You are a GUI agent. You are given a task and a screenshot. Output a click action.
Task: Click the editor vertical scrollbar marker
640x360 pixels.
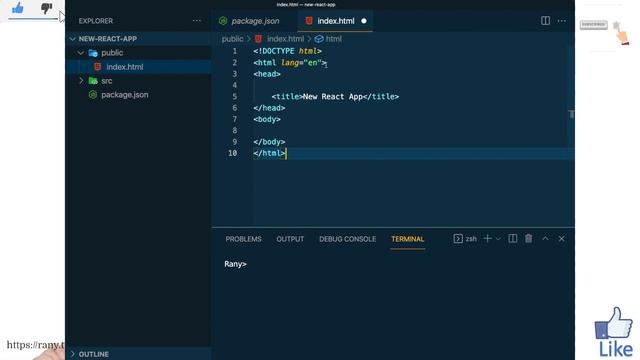[571, 114]
